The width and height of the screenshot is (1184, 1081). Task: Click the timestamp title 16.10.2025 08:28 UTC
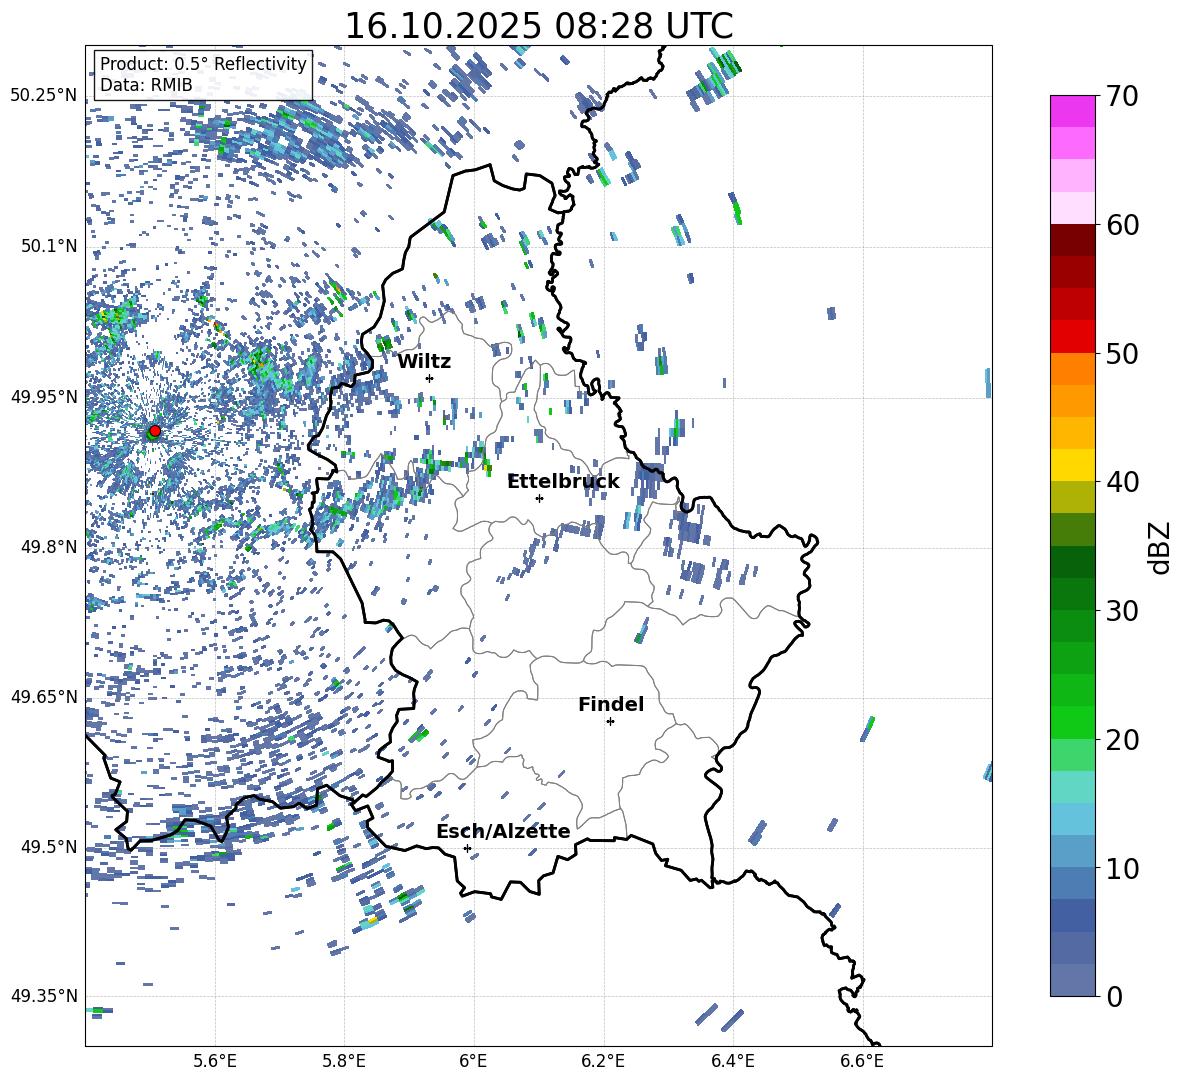pos(538,26)
